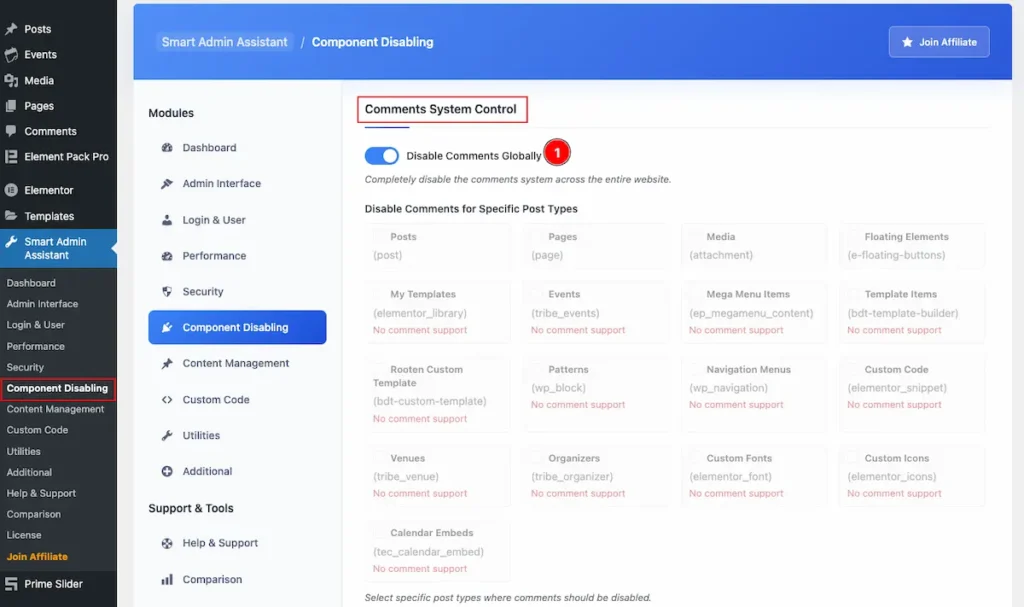The image size is (1024, 607).
Task: Open Dashboard in the WordPress submenu
Action: [31, 283]
